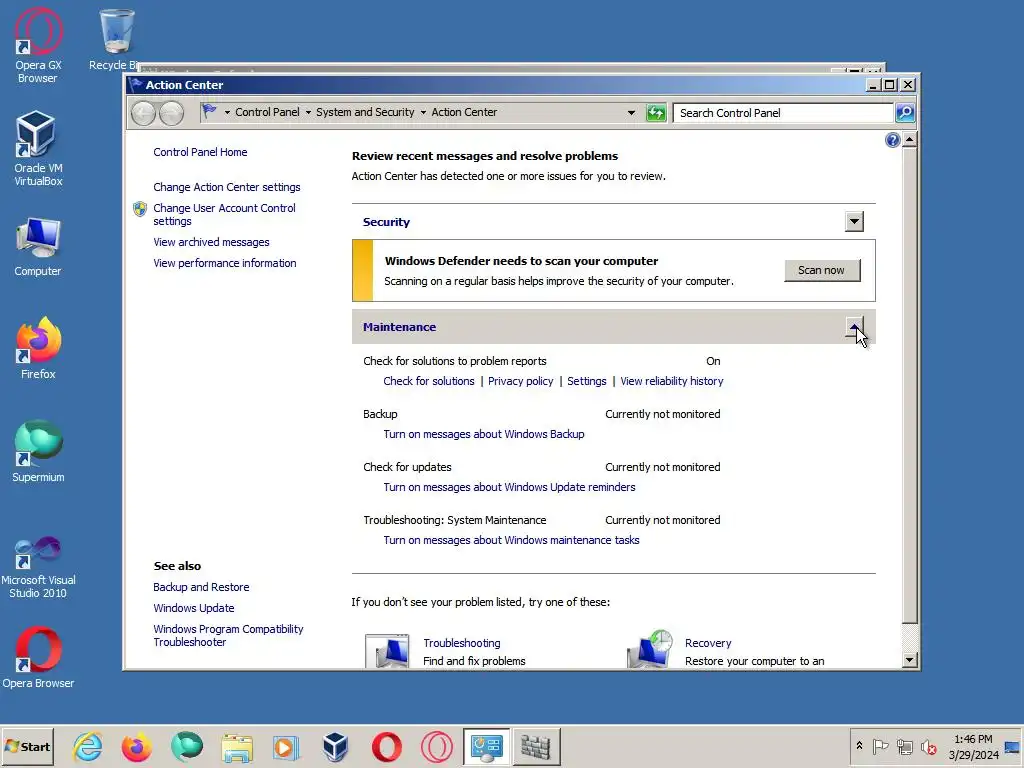Click the Action Center flag tray icon
This screenshot has width=1024, height=768.
[x=880, y=746]
